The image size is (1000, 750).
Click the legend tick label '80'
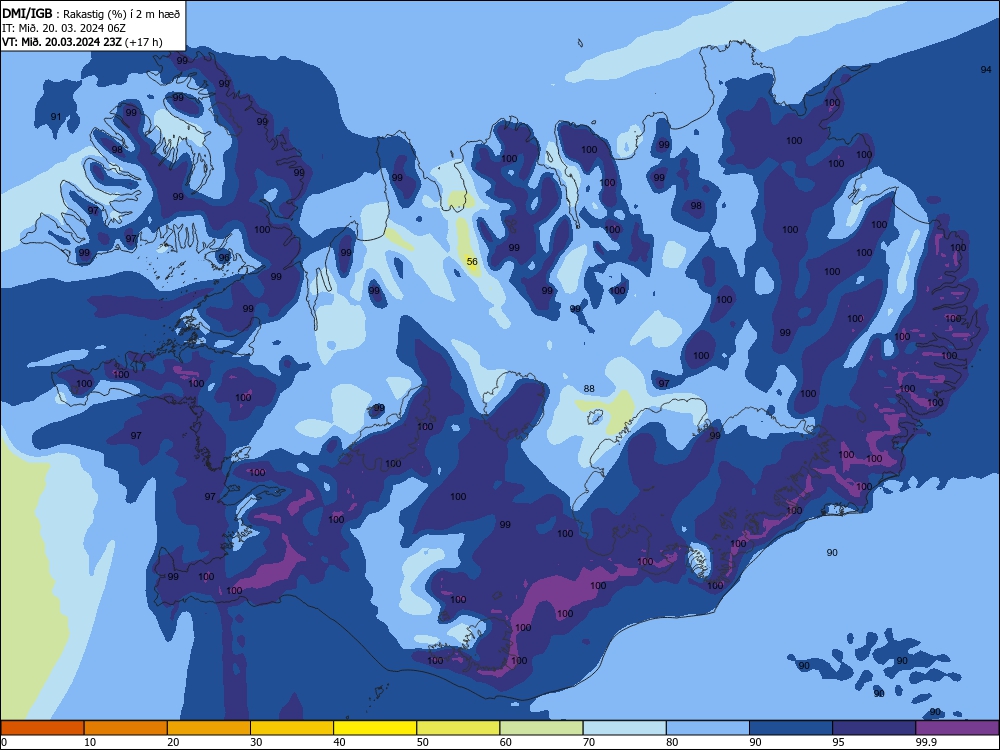[673, 742]
